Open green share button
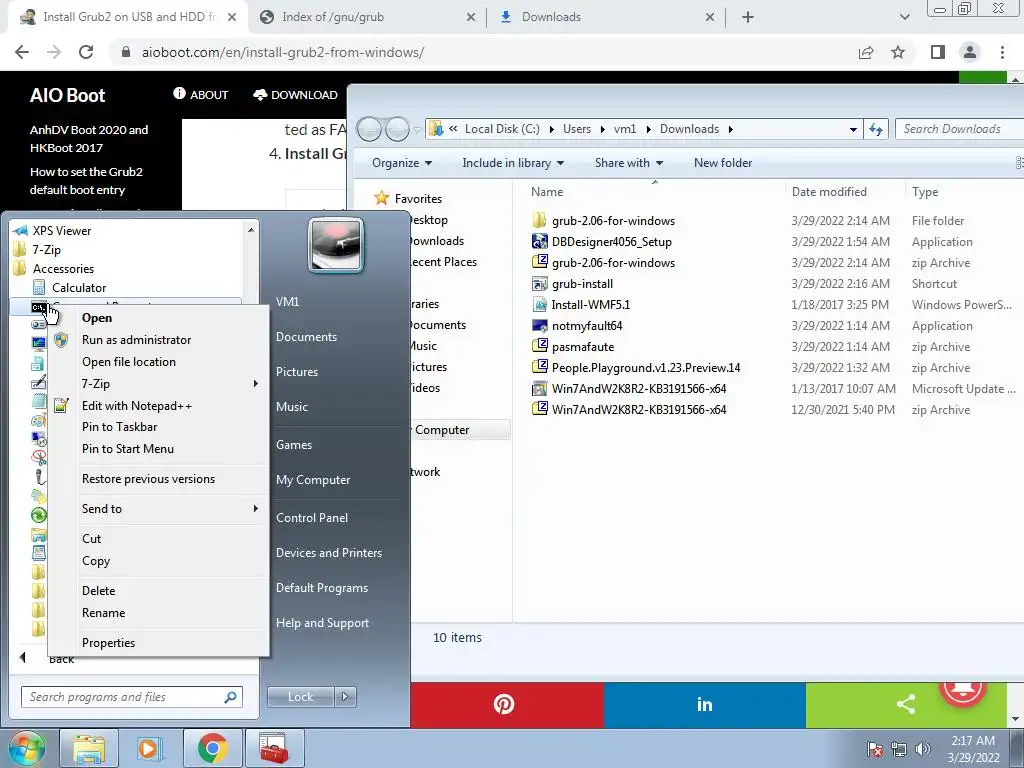 pyautogui.click(x=906, y=705)
